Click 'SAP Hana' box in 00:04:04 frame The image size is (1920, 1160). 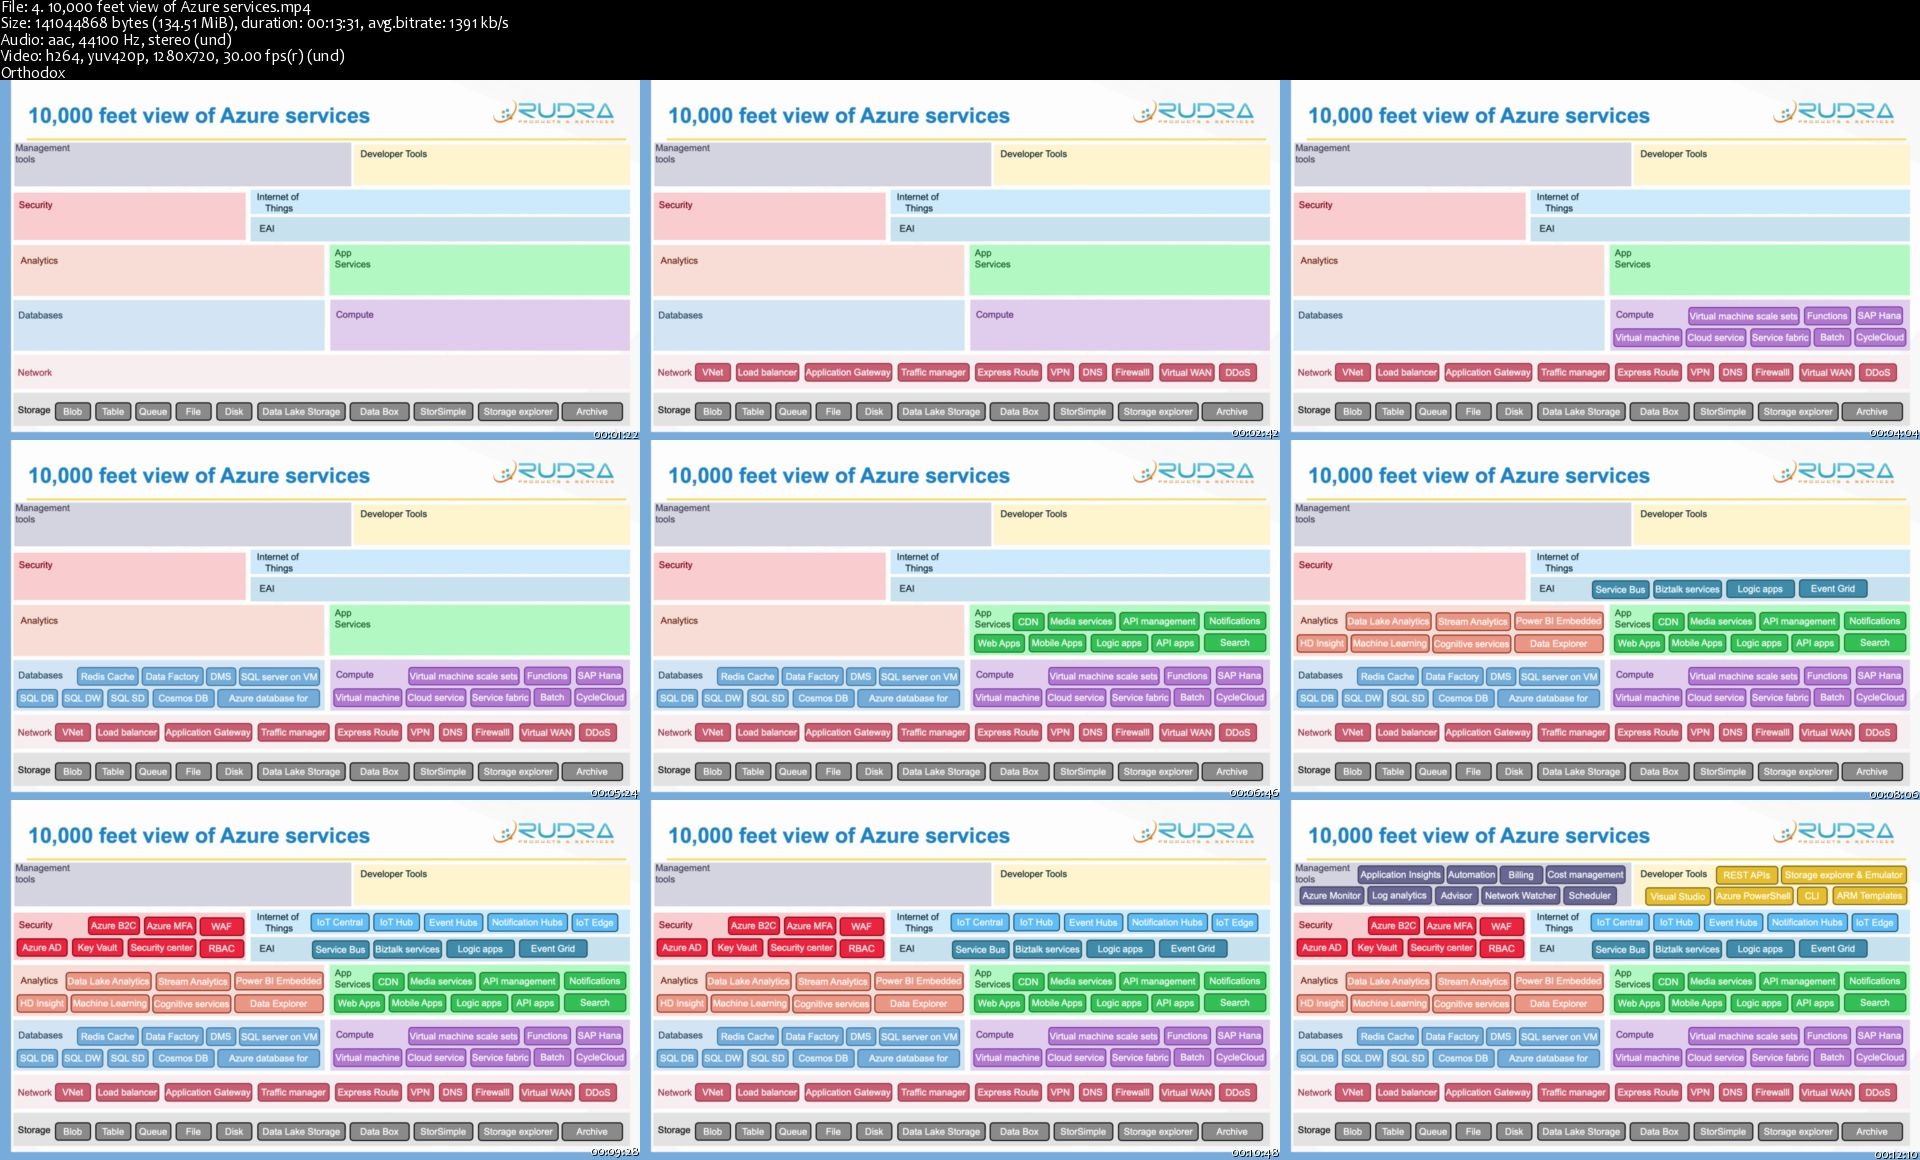coord(1879,316)
